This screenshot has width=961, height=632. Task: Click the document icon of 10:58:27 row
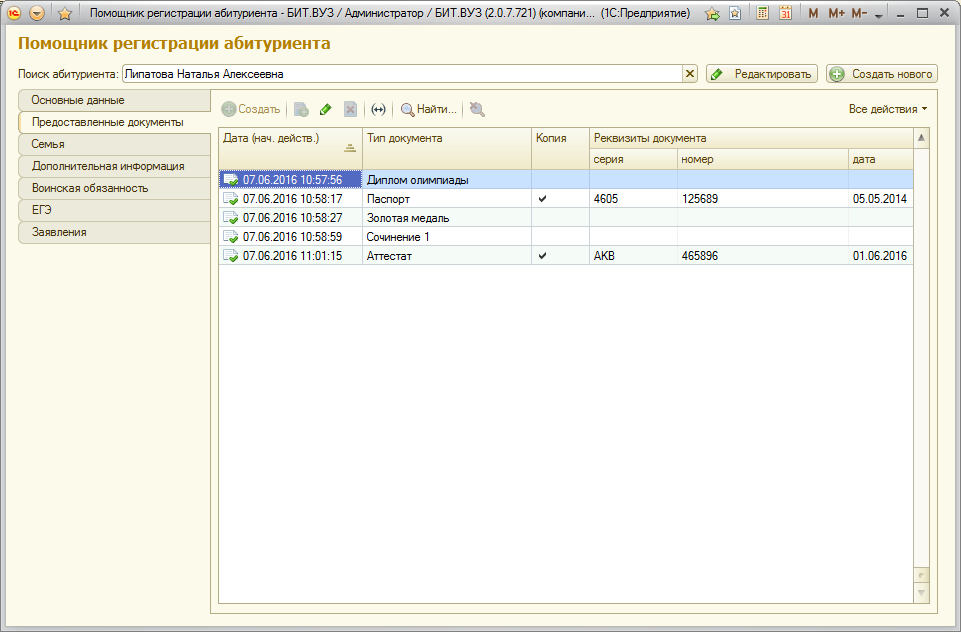pyautogui.click(x=231, y=218)
